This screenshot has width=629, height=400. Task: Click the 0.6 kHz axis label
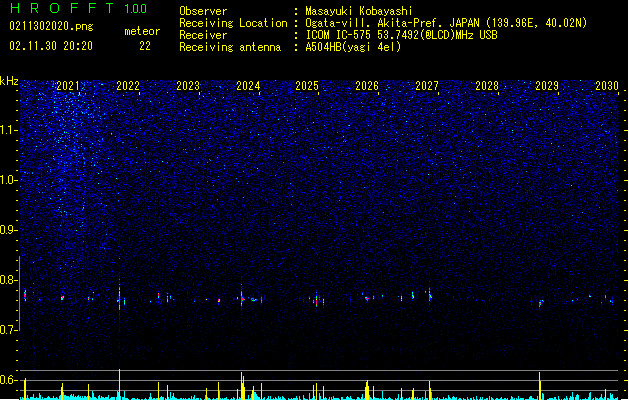pos(8,380)
